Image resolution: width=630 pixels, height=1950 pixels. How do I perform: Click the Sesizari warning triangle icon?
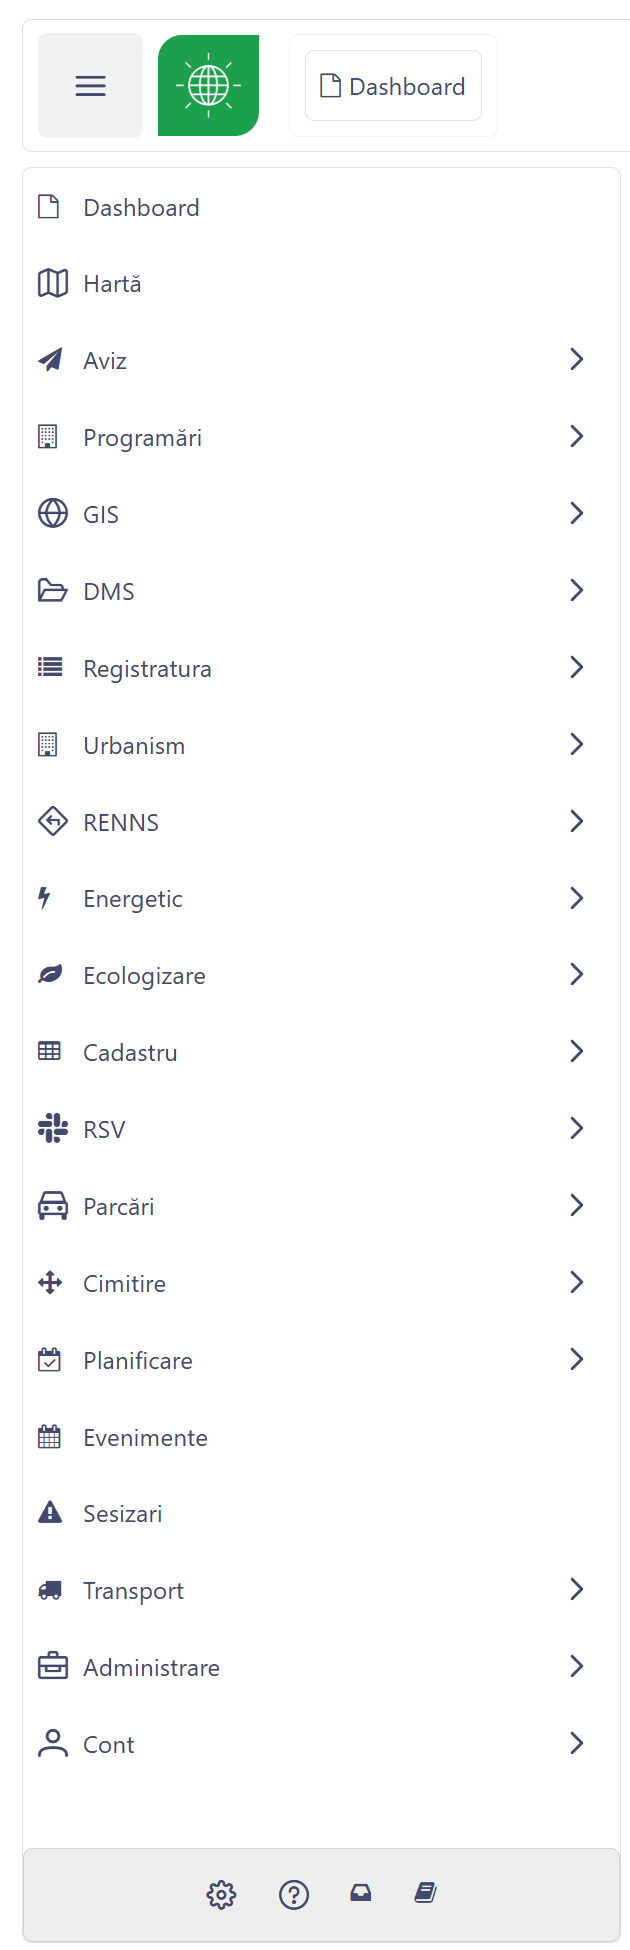click(50, 1513)
